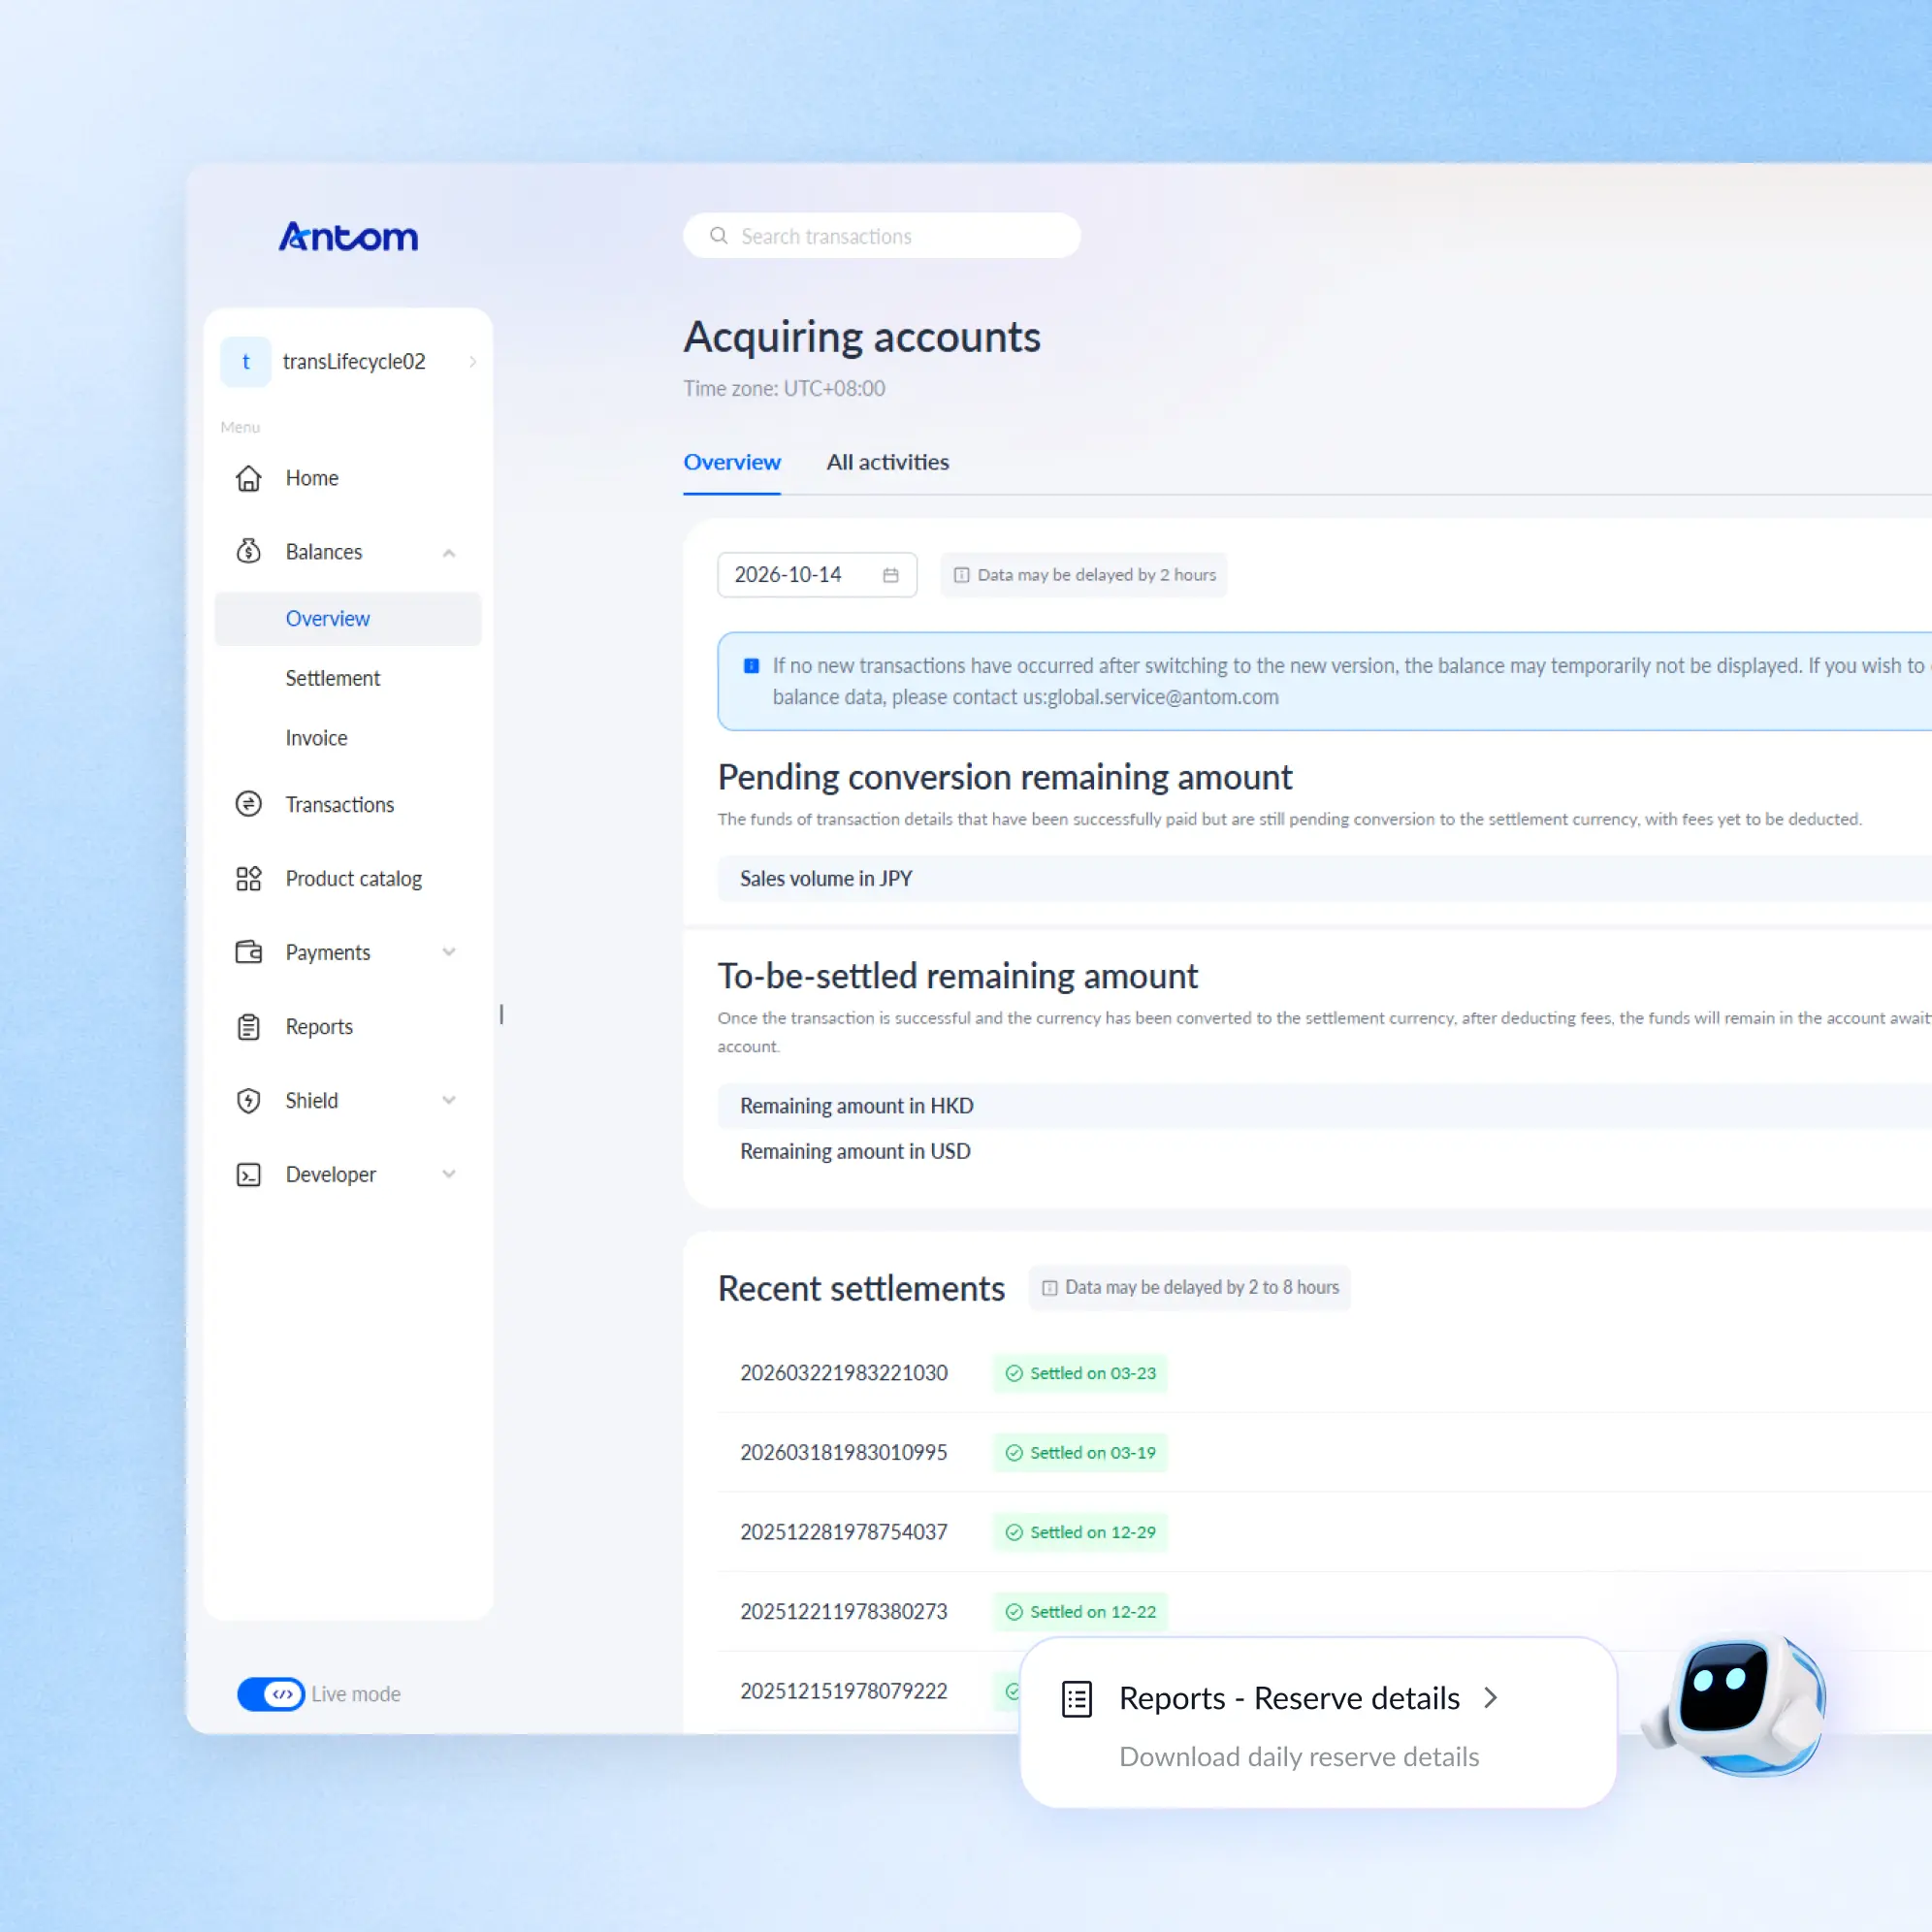Click the Shield icon in sidebar

(x=248, y=1100)
